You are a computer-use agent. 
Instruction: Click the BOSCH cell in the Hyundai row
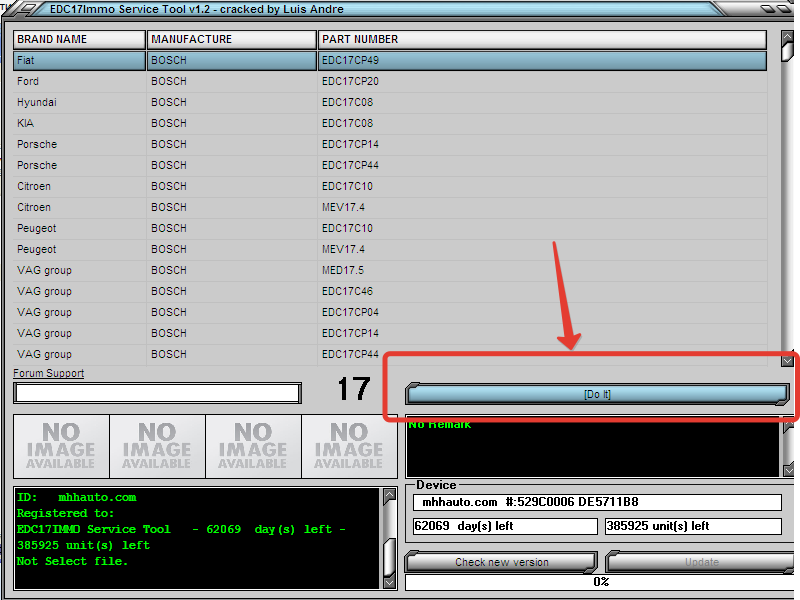pos(232,102)
